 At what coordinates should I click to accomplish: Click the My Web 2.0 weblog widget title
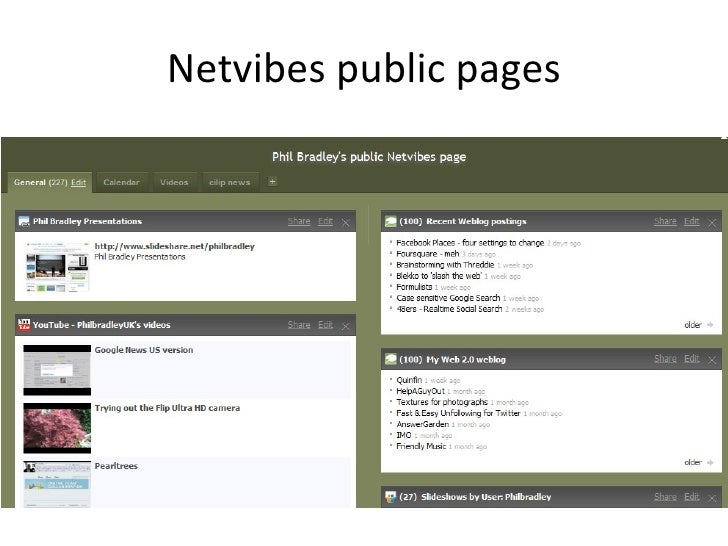(x=466, y=359)
